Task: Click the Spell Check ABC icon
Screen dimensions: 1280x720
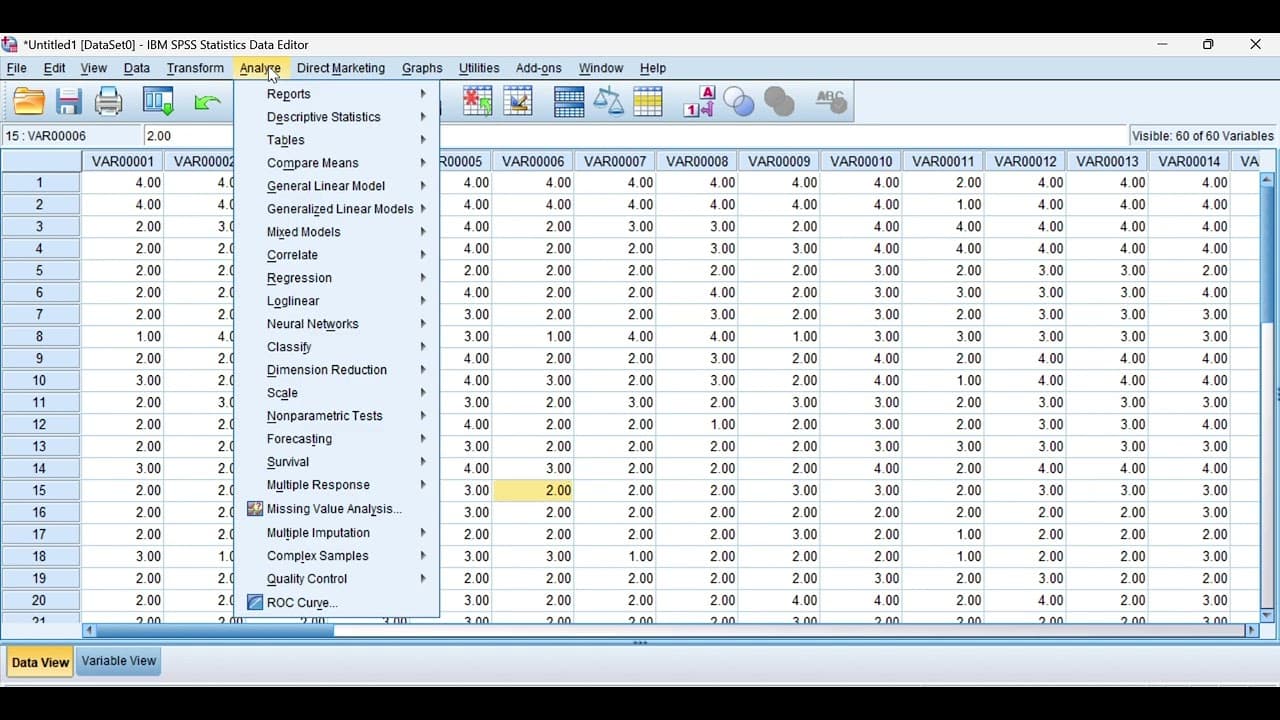Action: [831, 101]
